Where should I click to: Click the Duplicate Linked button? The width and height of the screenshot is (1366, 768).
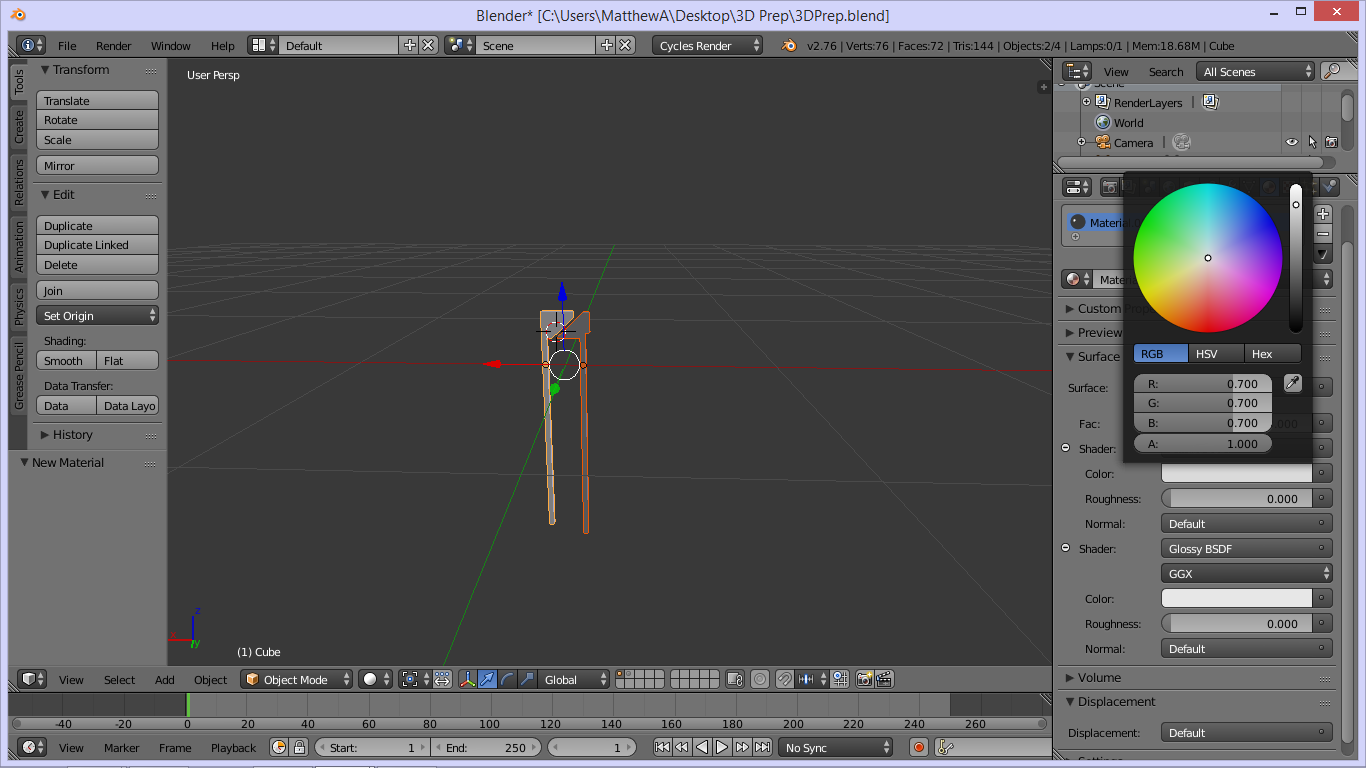[98, 244]
